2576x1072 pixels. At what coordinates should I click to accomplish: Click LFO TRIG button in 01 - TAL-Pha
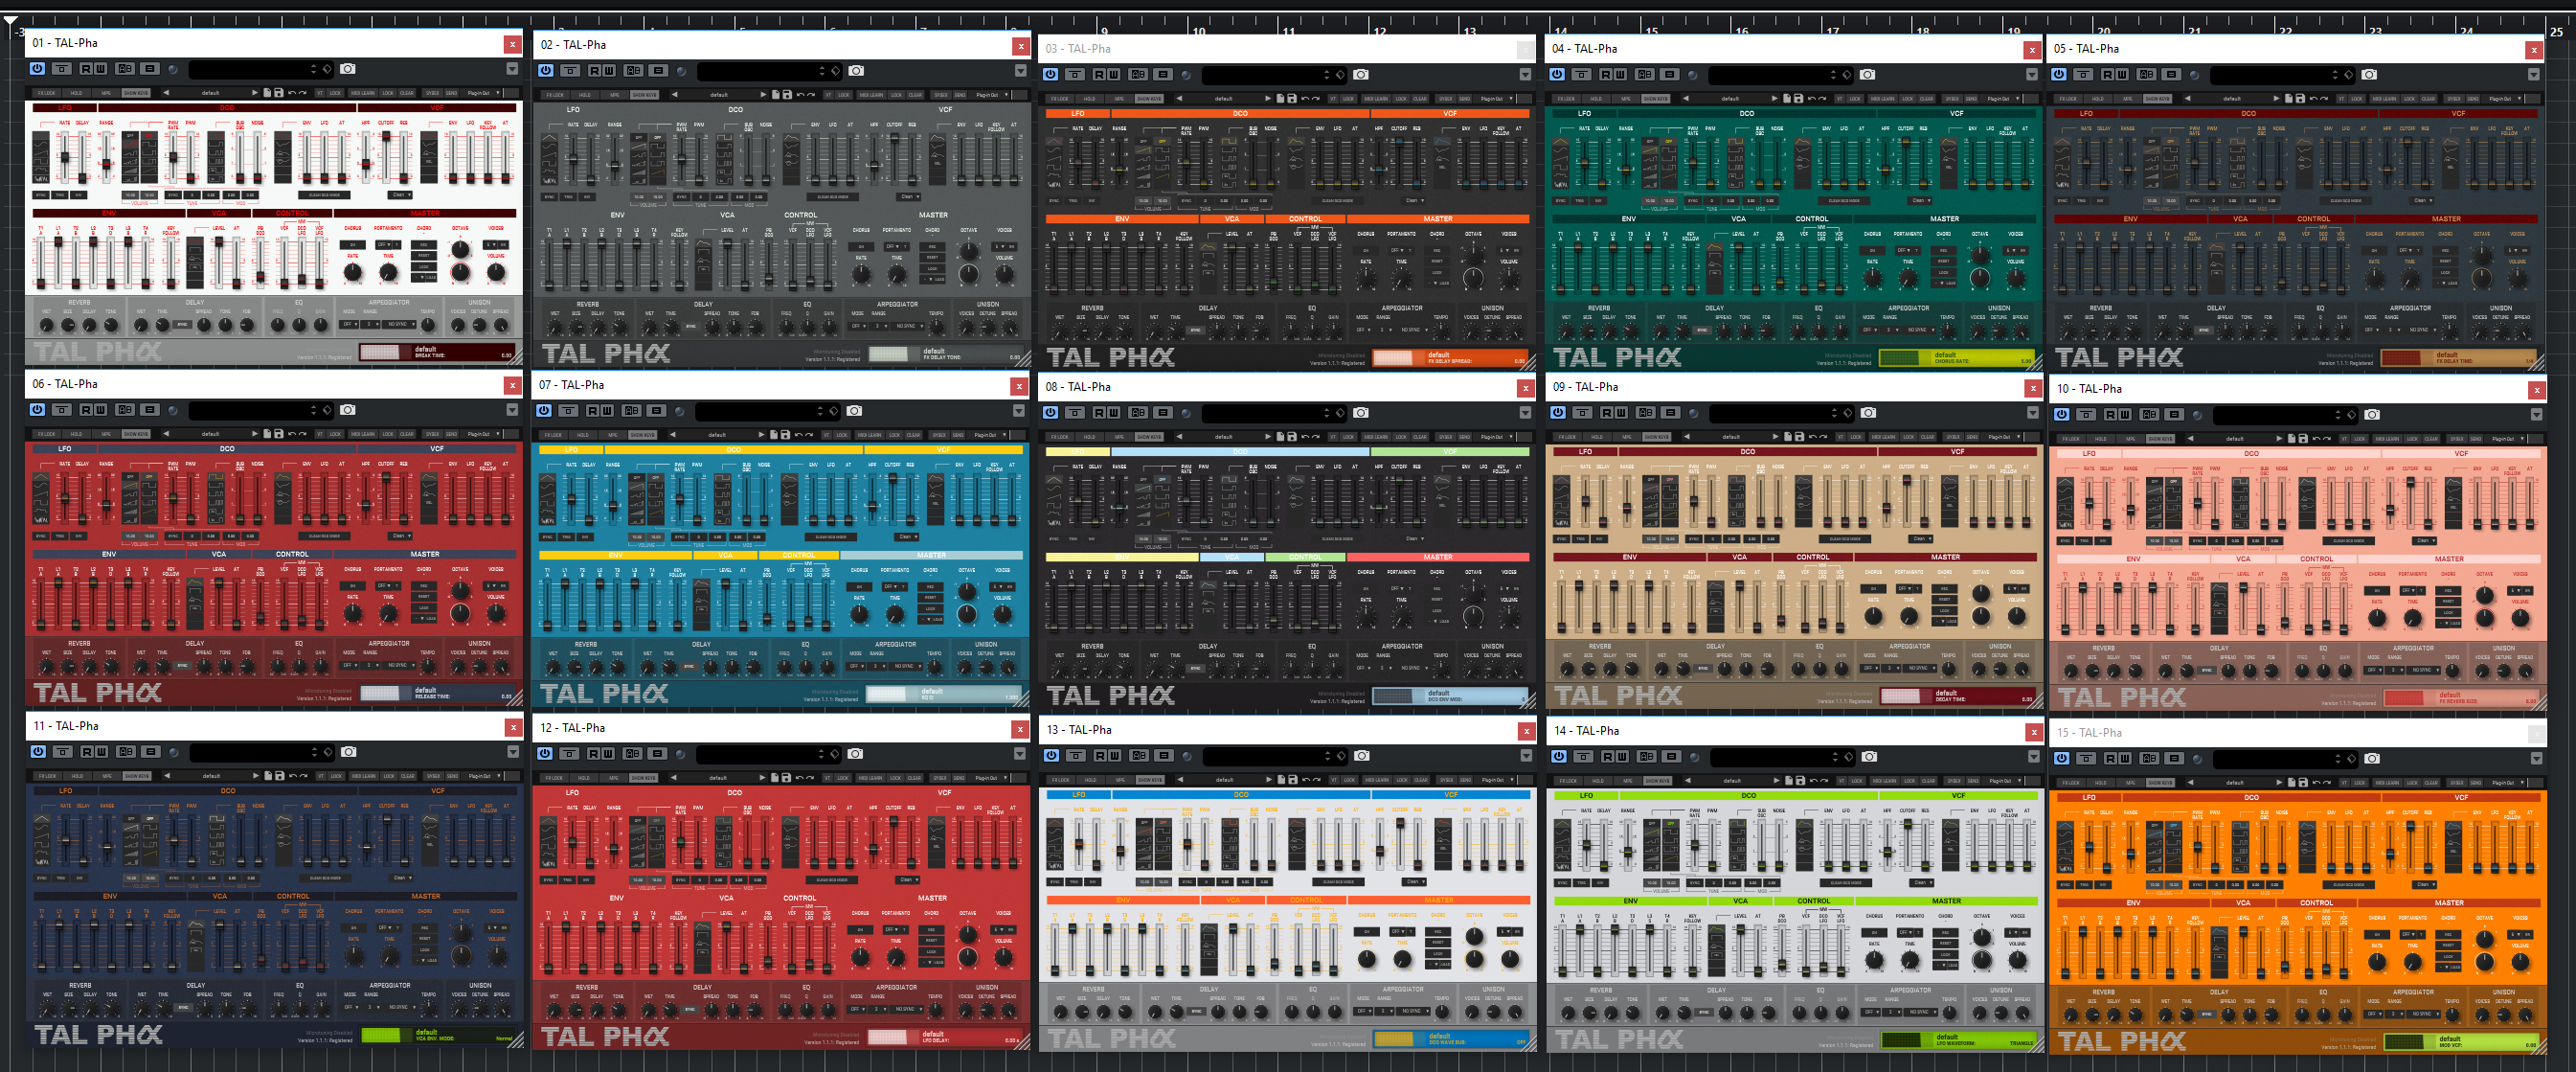60,195
